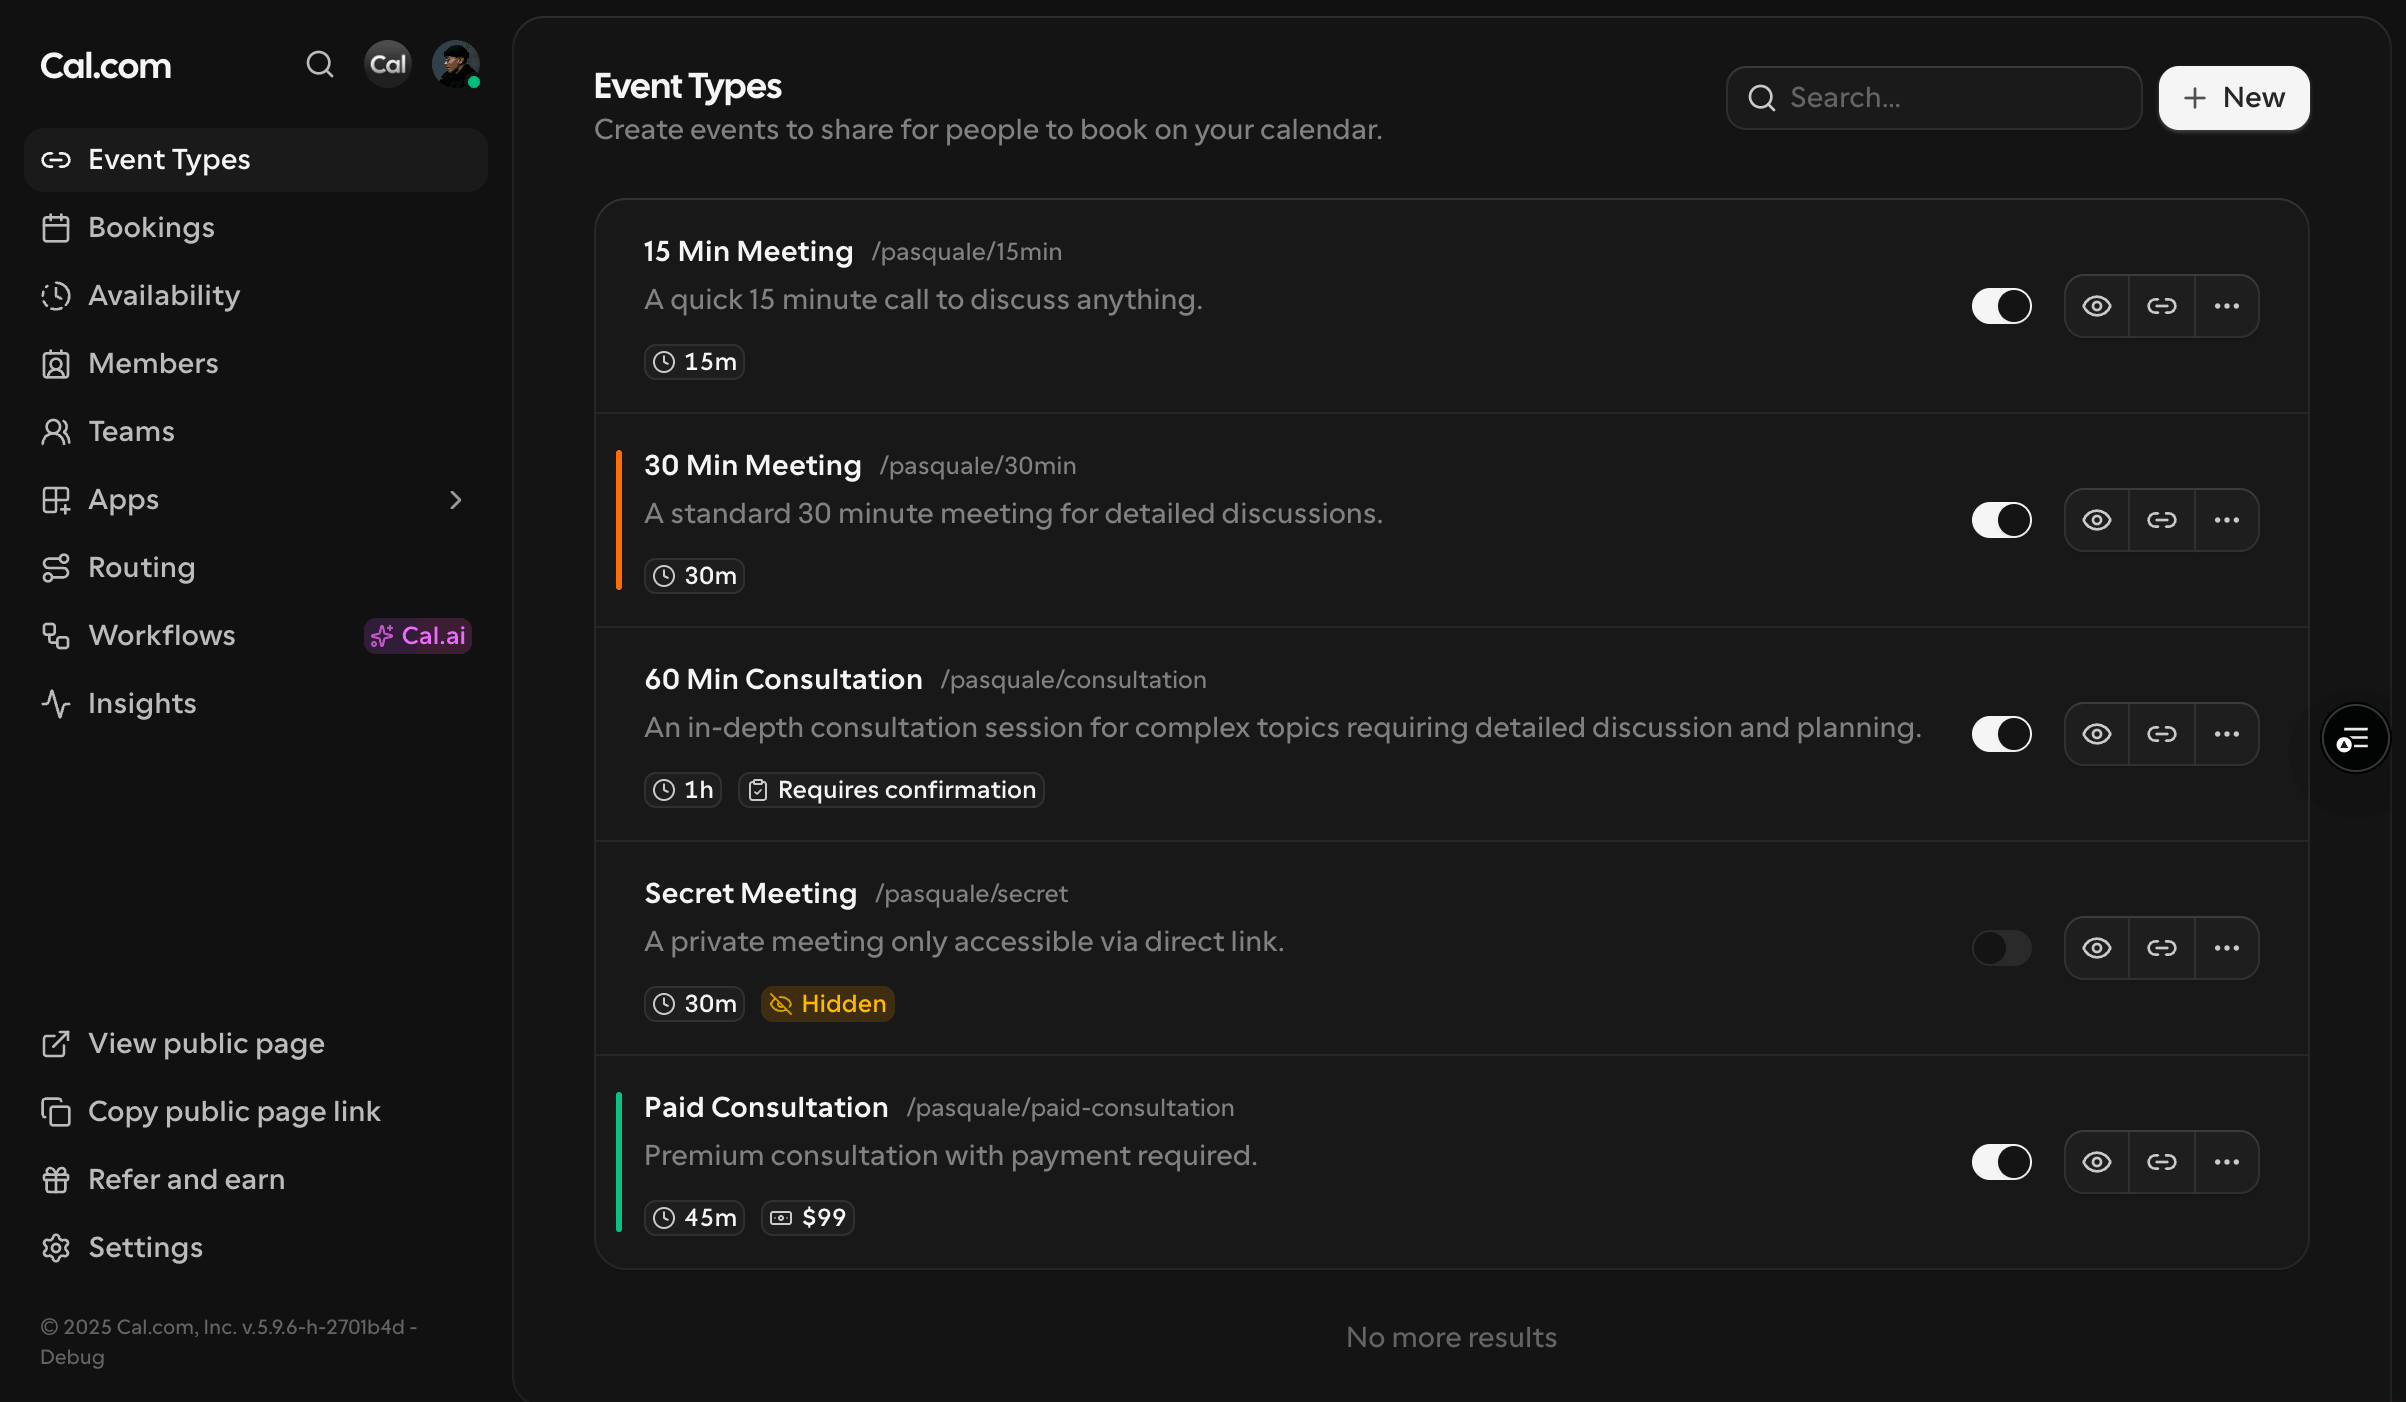Open the Workflows sidebar item

[162, 636]
